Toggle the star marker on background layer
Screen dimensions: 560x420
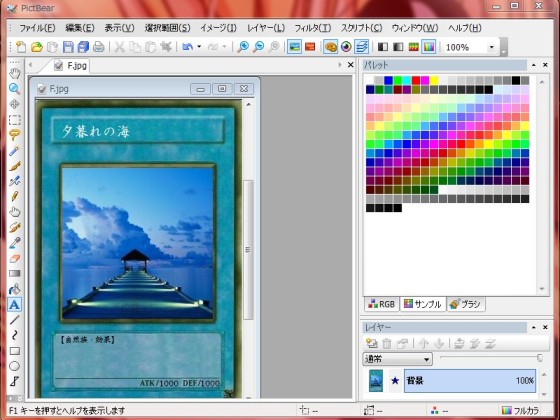(x=395, y=381)
